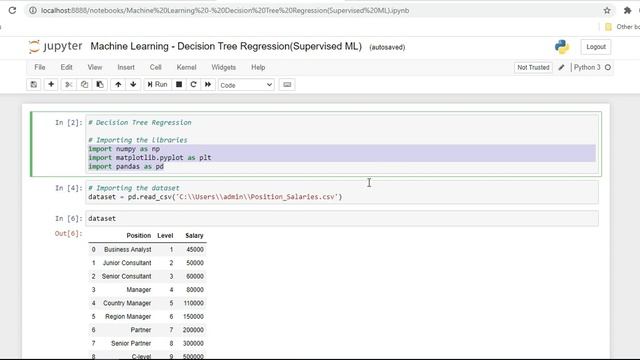Click the 'In [2]:' prompt
The height and width of the screenshot is (360, 640).
pyautogui.click(x=69, y=122)
